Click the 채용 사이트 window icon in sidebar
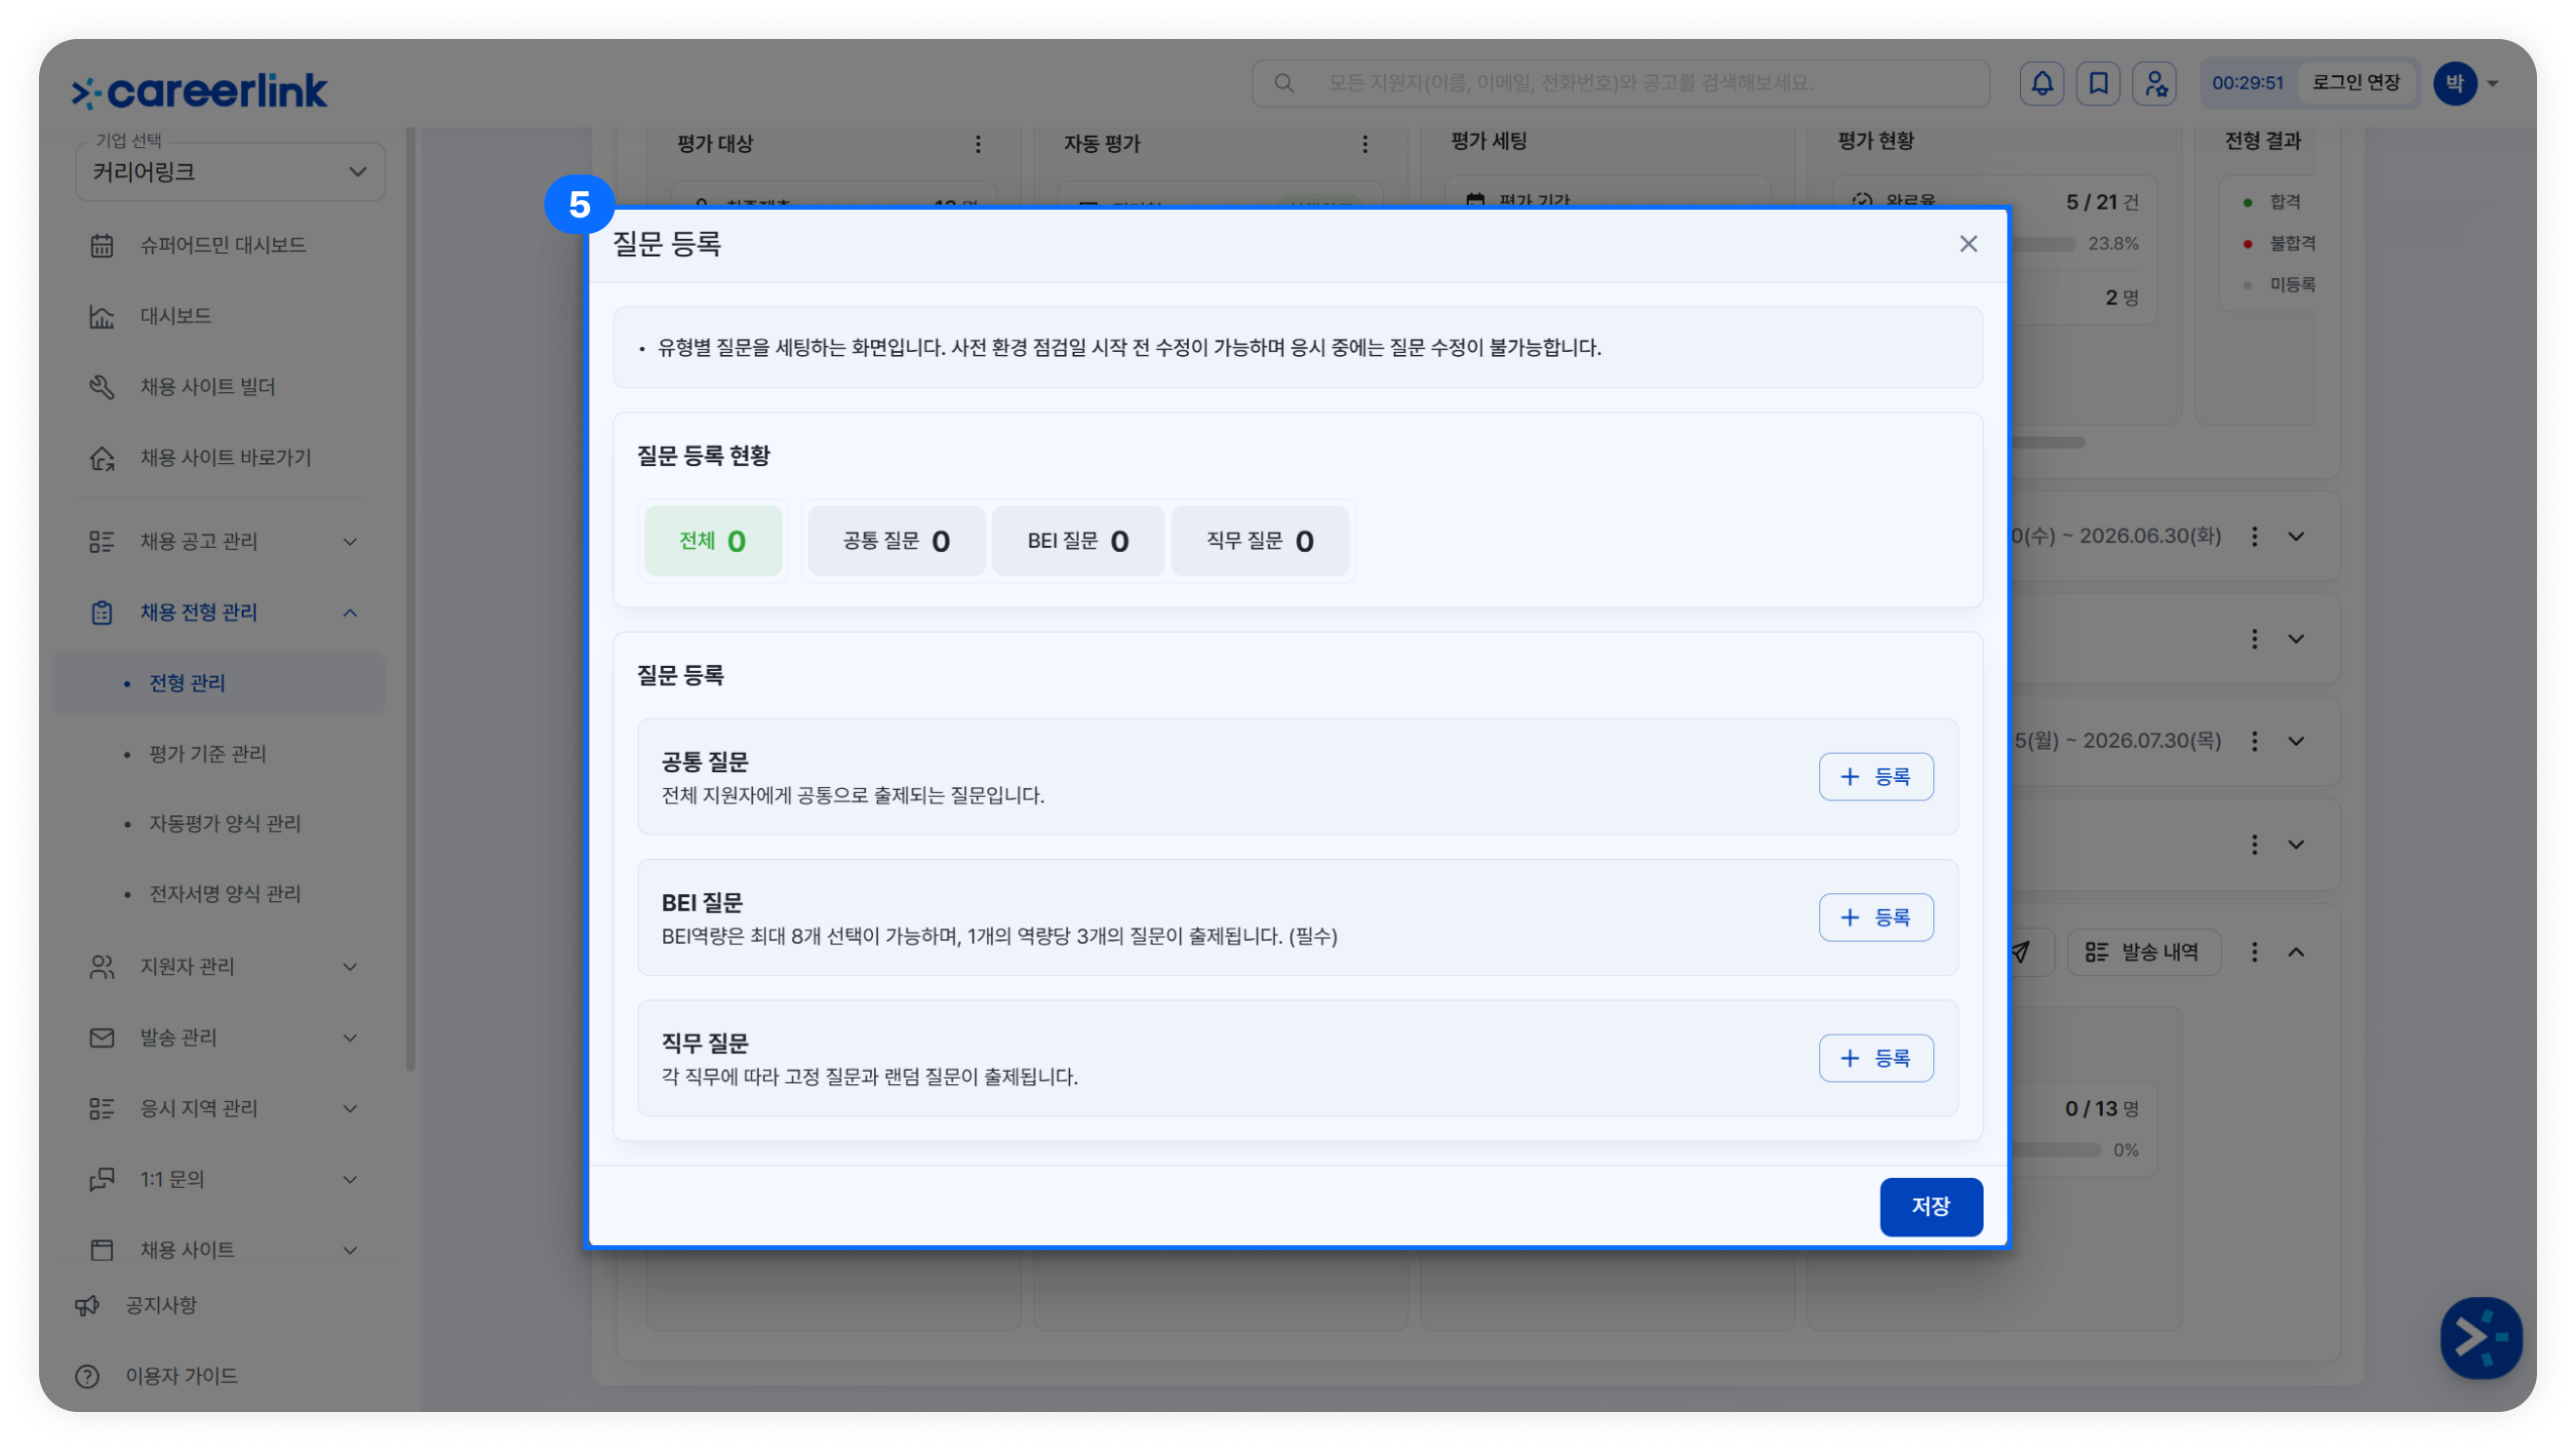This screenshot has height=1451, width=2576. pyautogui.click(x=102, y=1249)
